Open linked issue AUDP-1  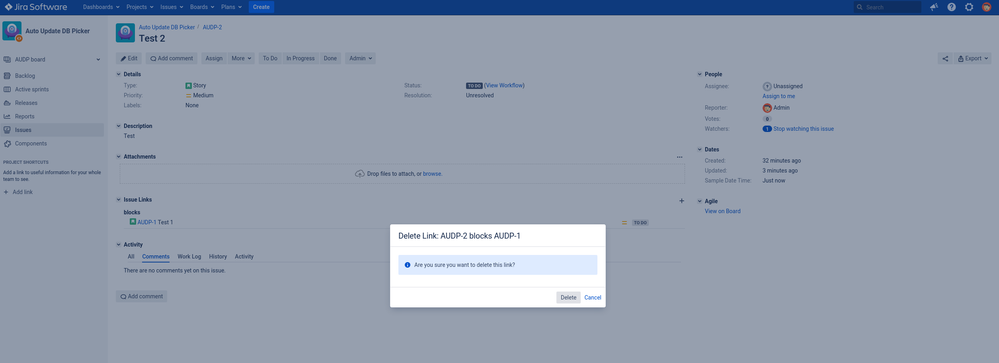click(147, 222)
